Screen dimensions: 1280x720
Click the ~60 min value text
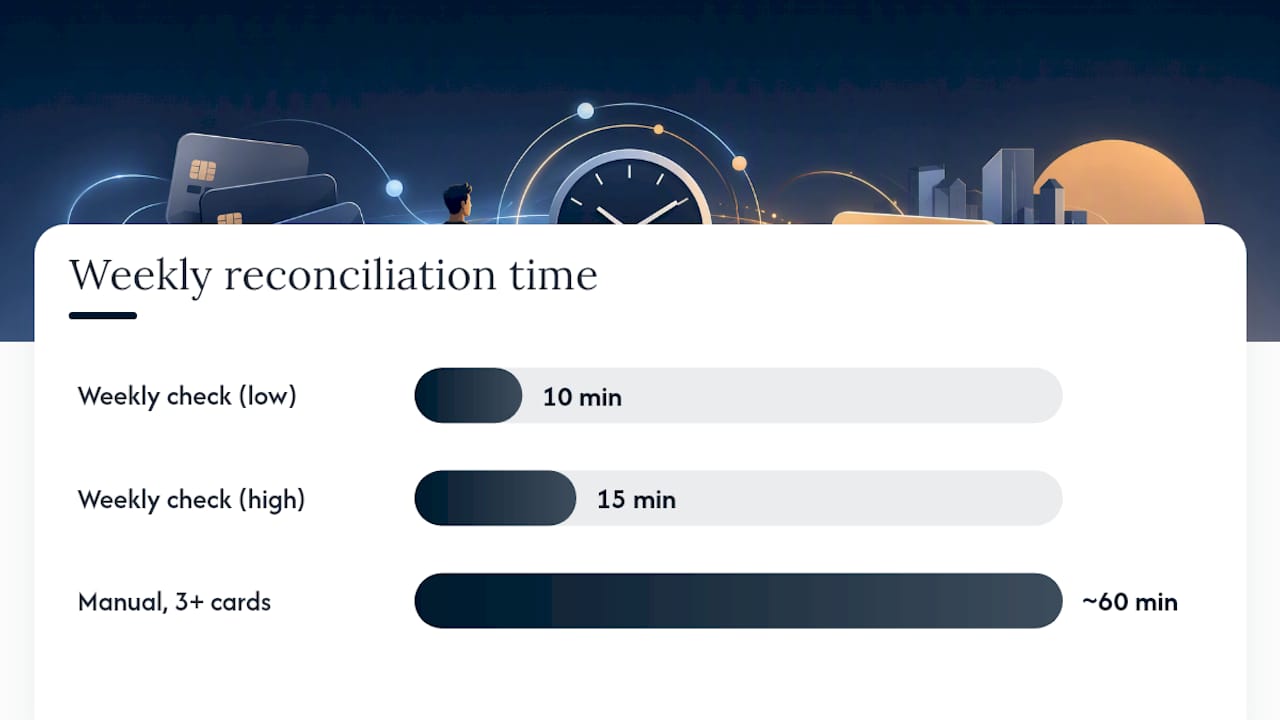[1130, 602]
